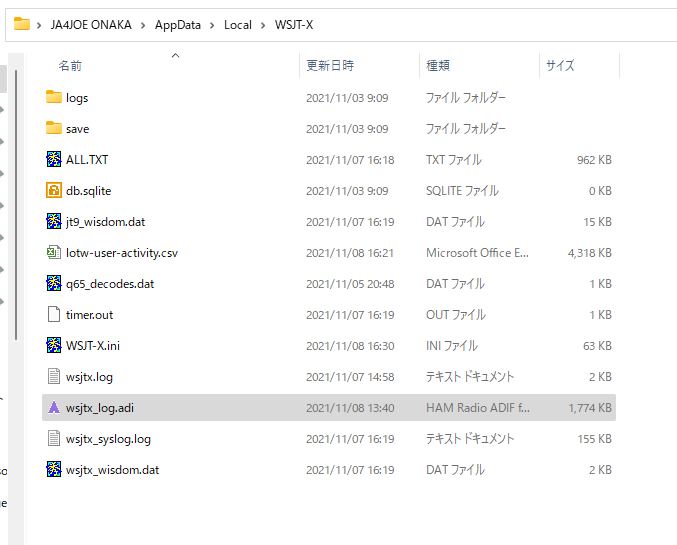Screen dimensions: 677x545
Task: Click WSJT-X breadcrumb segment
Action: (x=294, y=25)
